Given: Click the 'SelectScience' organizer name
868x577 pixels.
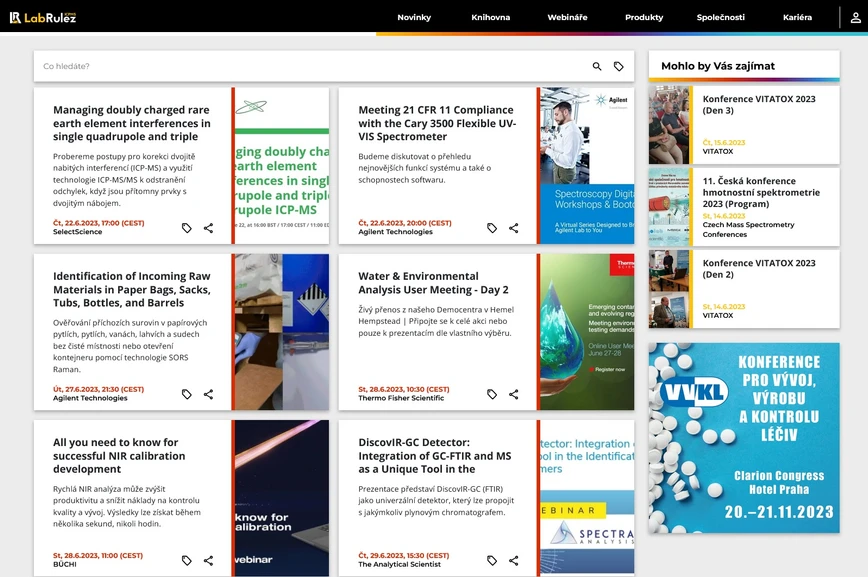Looking at the screenshot, I should pos(78,232).
